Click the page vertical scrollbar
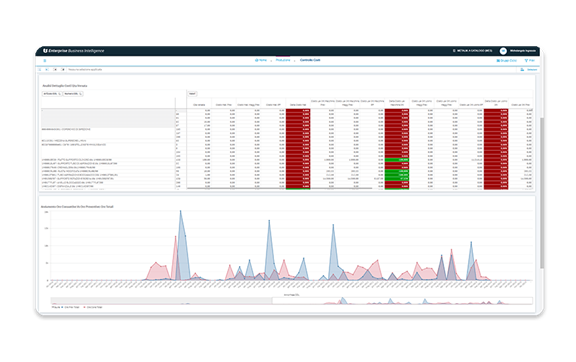 click(x=542, y=193)
